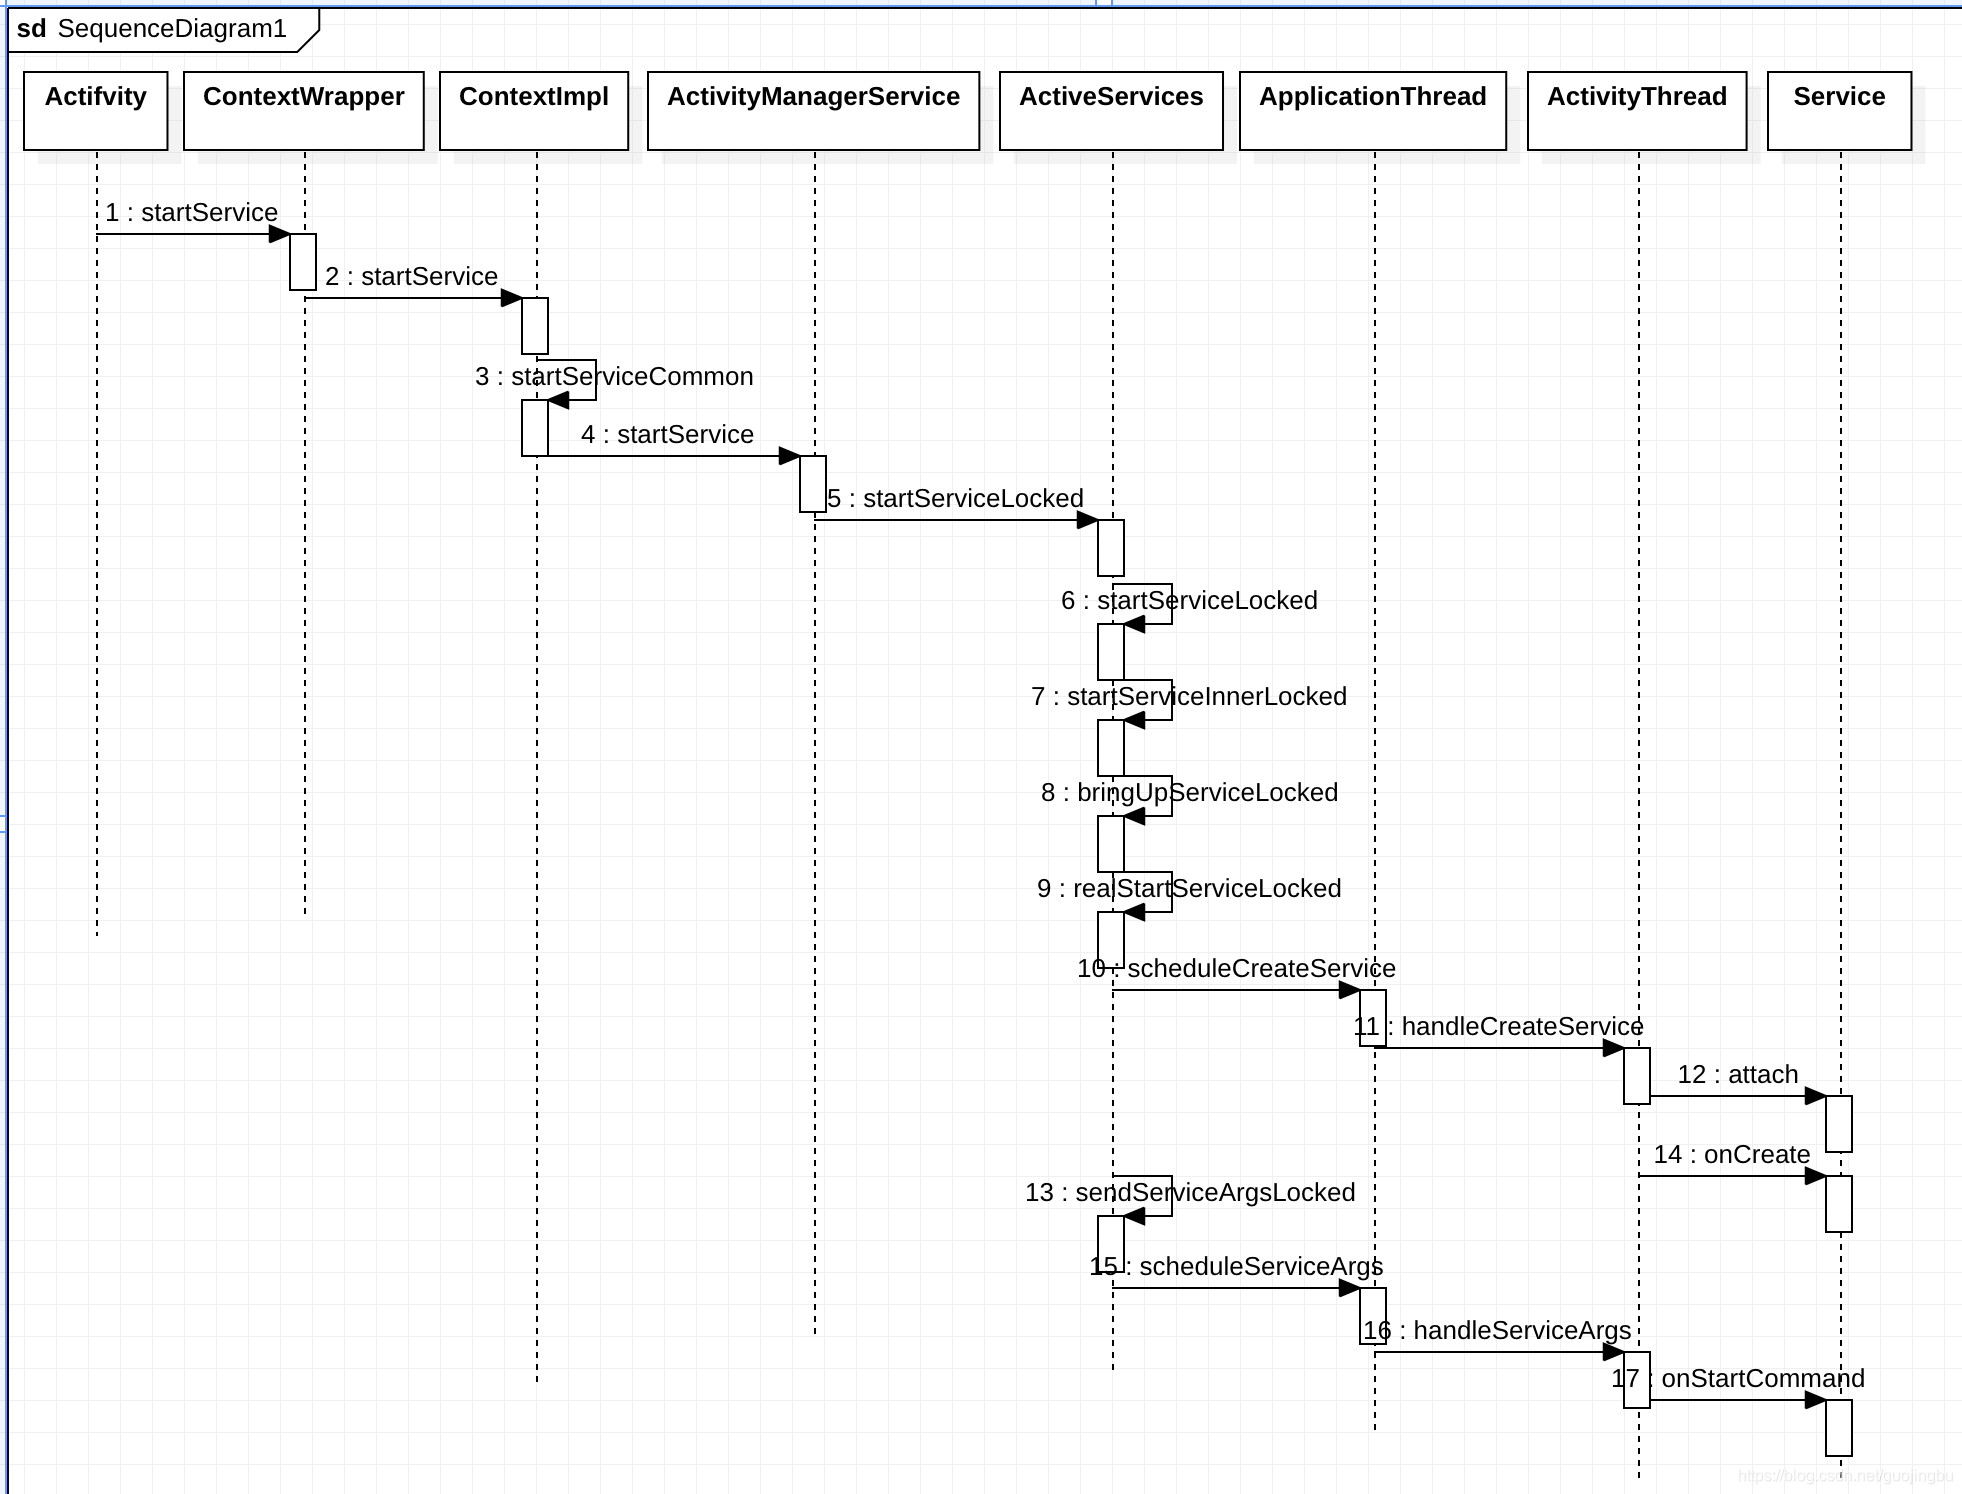Select the ActiveServices lifeline header
The height and width of the screenshot is (1494, 1962).
(x=1111, y=111)
